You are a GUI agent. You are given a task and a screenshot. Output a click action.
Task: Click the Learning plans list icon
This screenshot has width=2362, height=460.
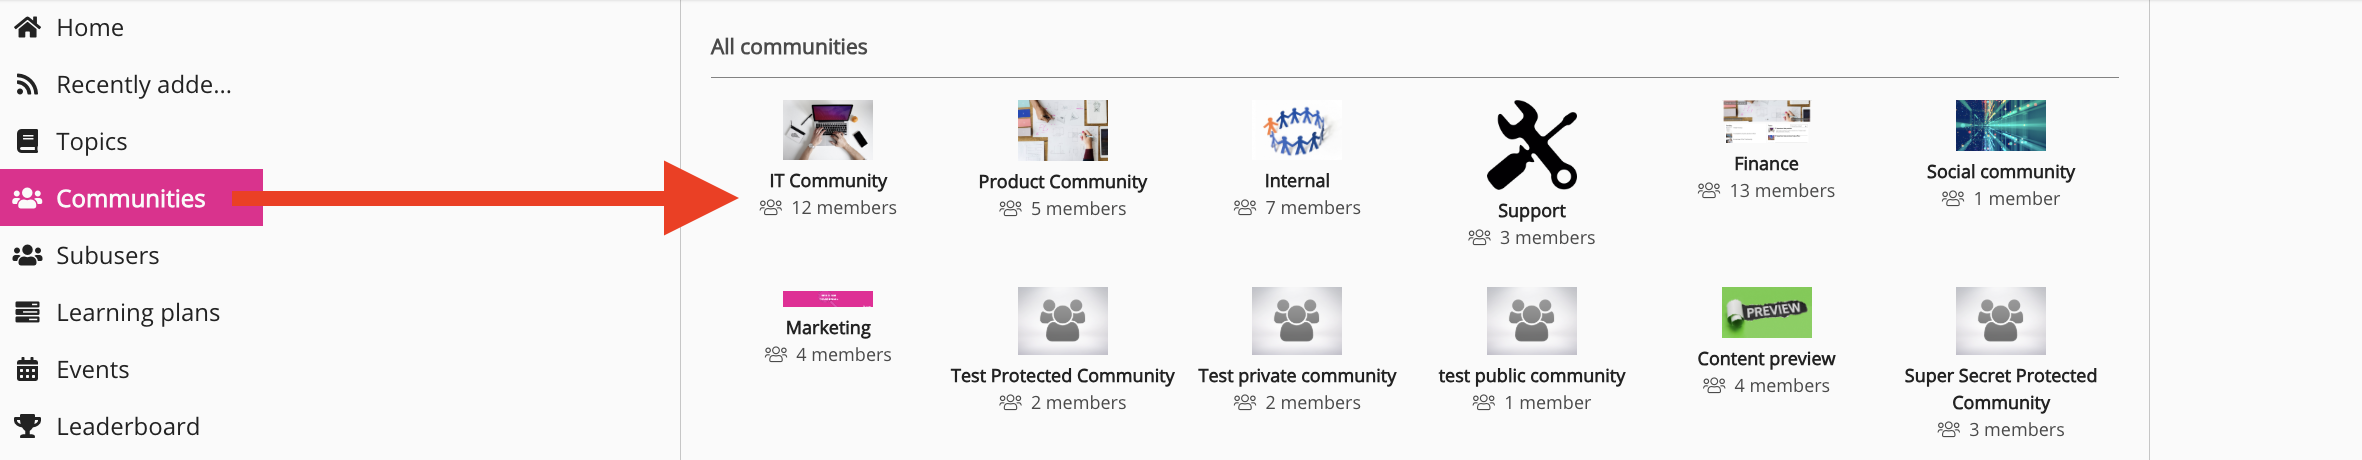point(28,312)
